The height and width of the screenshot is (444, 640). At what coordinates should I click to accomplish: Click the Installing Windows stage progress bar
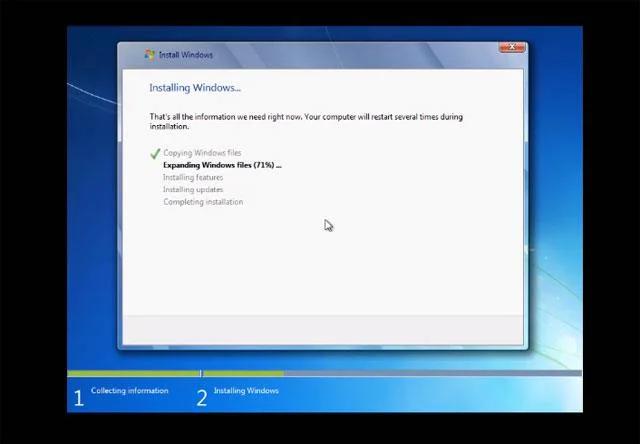pos(392,373)
